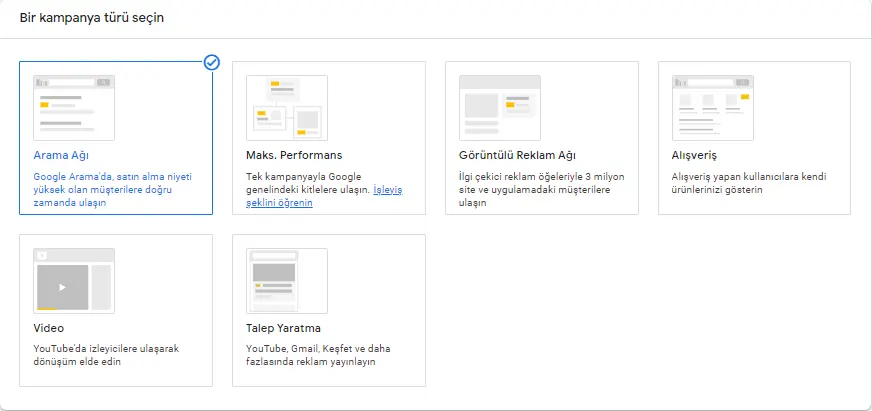Viewport: 872px width, 411px height.
Task: Pick the Alışveriş campaign title
Action: tap(694, 155)
